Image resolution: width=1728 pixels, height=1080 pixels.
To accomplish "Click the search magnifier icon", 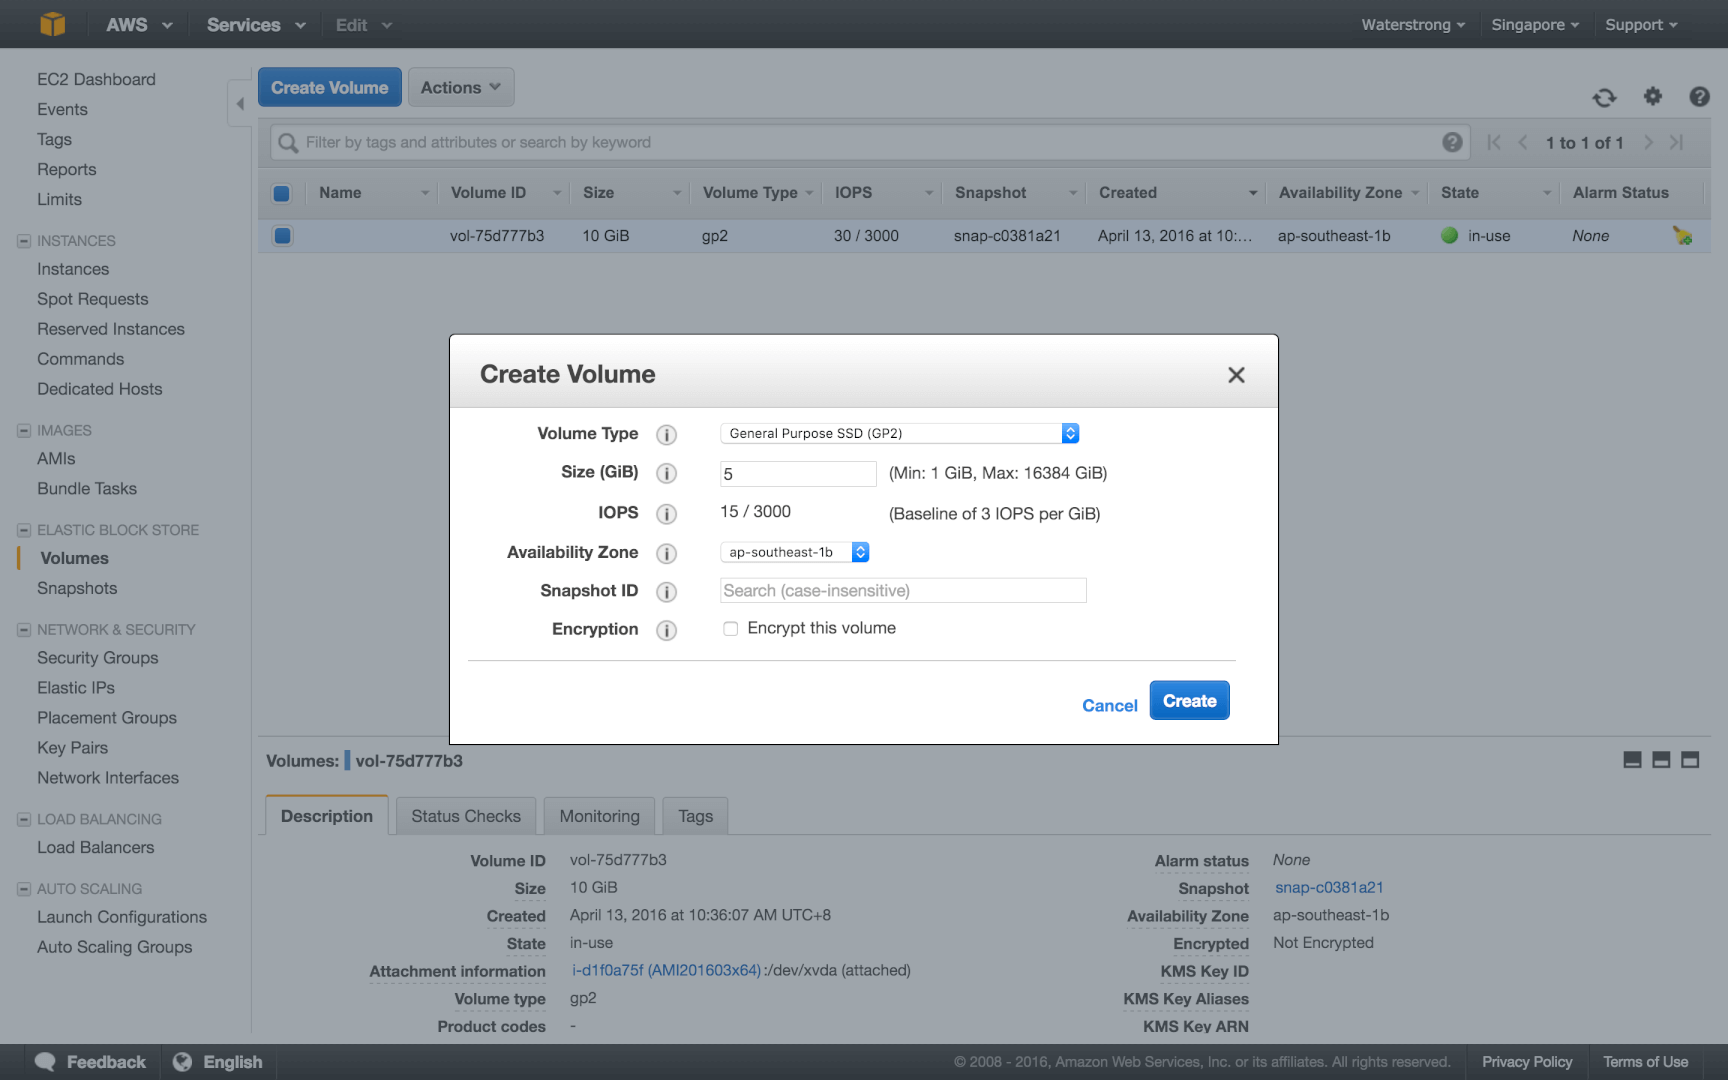I will pyautogui.click(x=288, y=143).
